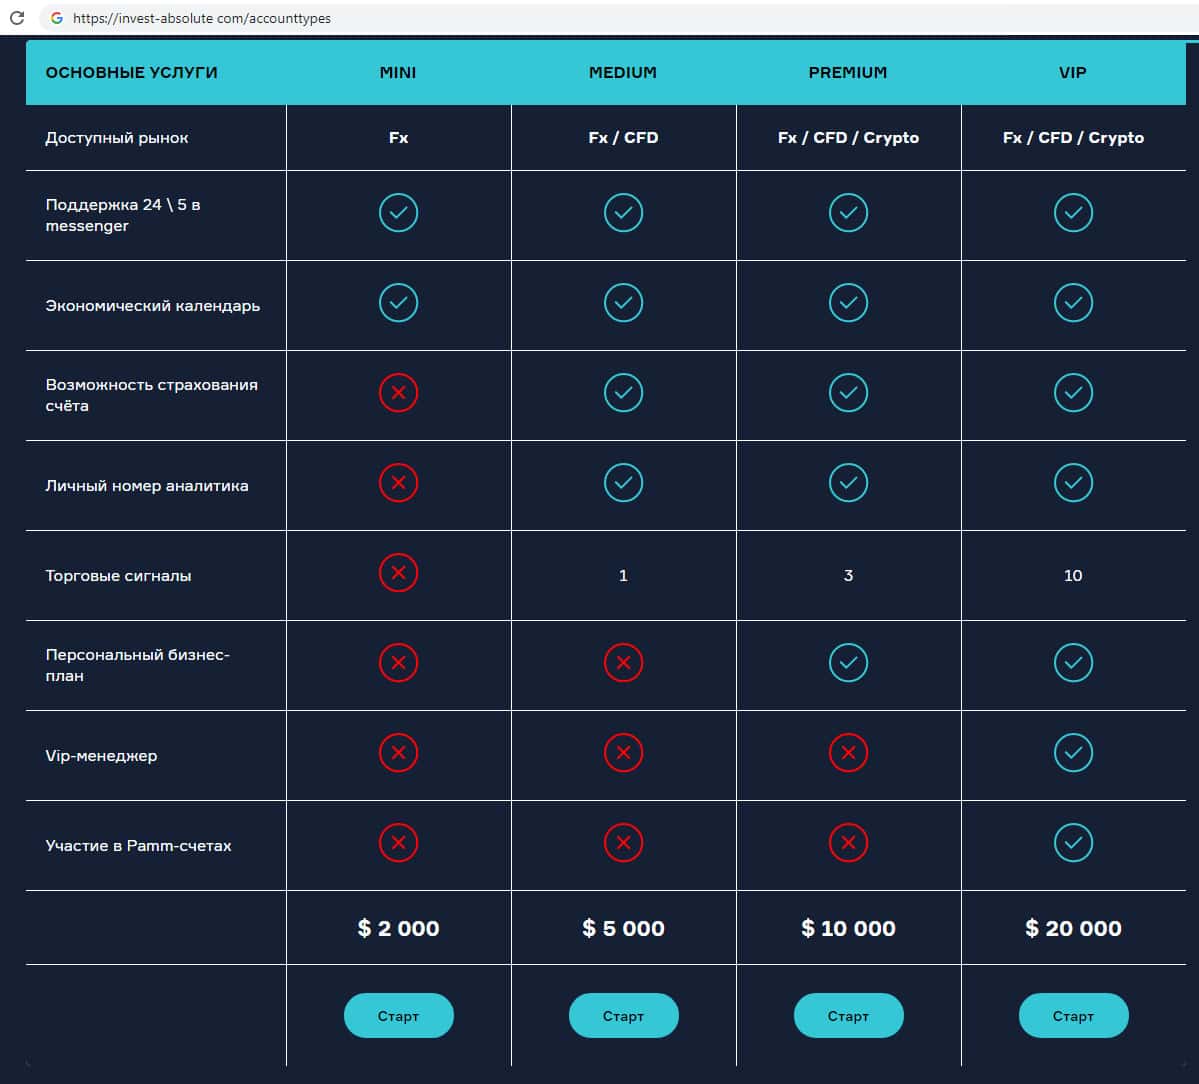Image resolution: width=1199 pixels, height=1084 pixels.
Task: Click MEDIUM checkmark in Личный номер аналитика row
Action: tap(623, 482)
